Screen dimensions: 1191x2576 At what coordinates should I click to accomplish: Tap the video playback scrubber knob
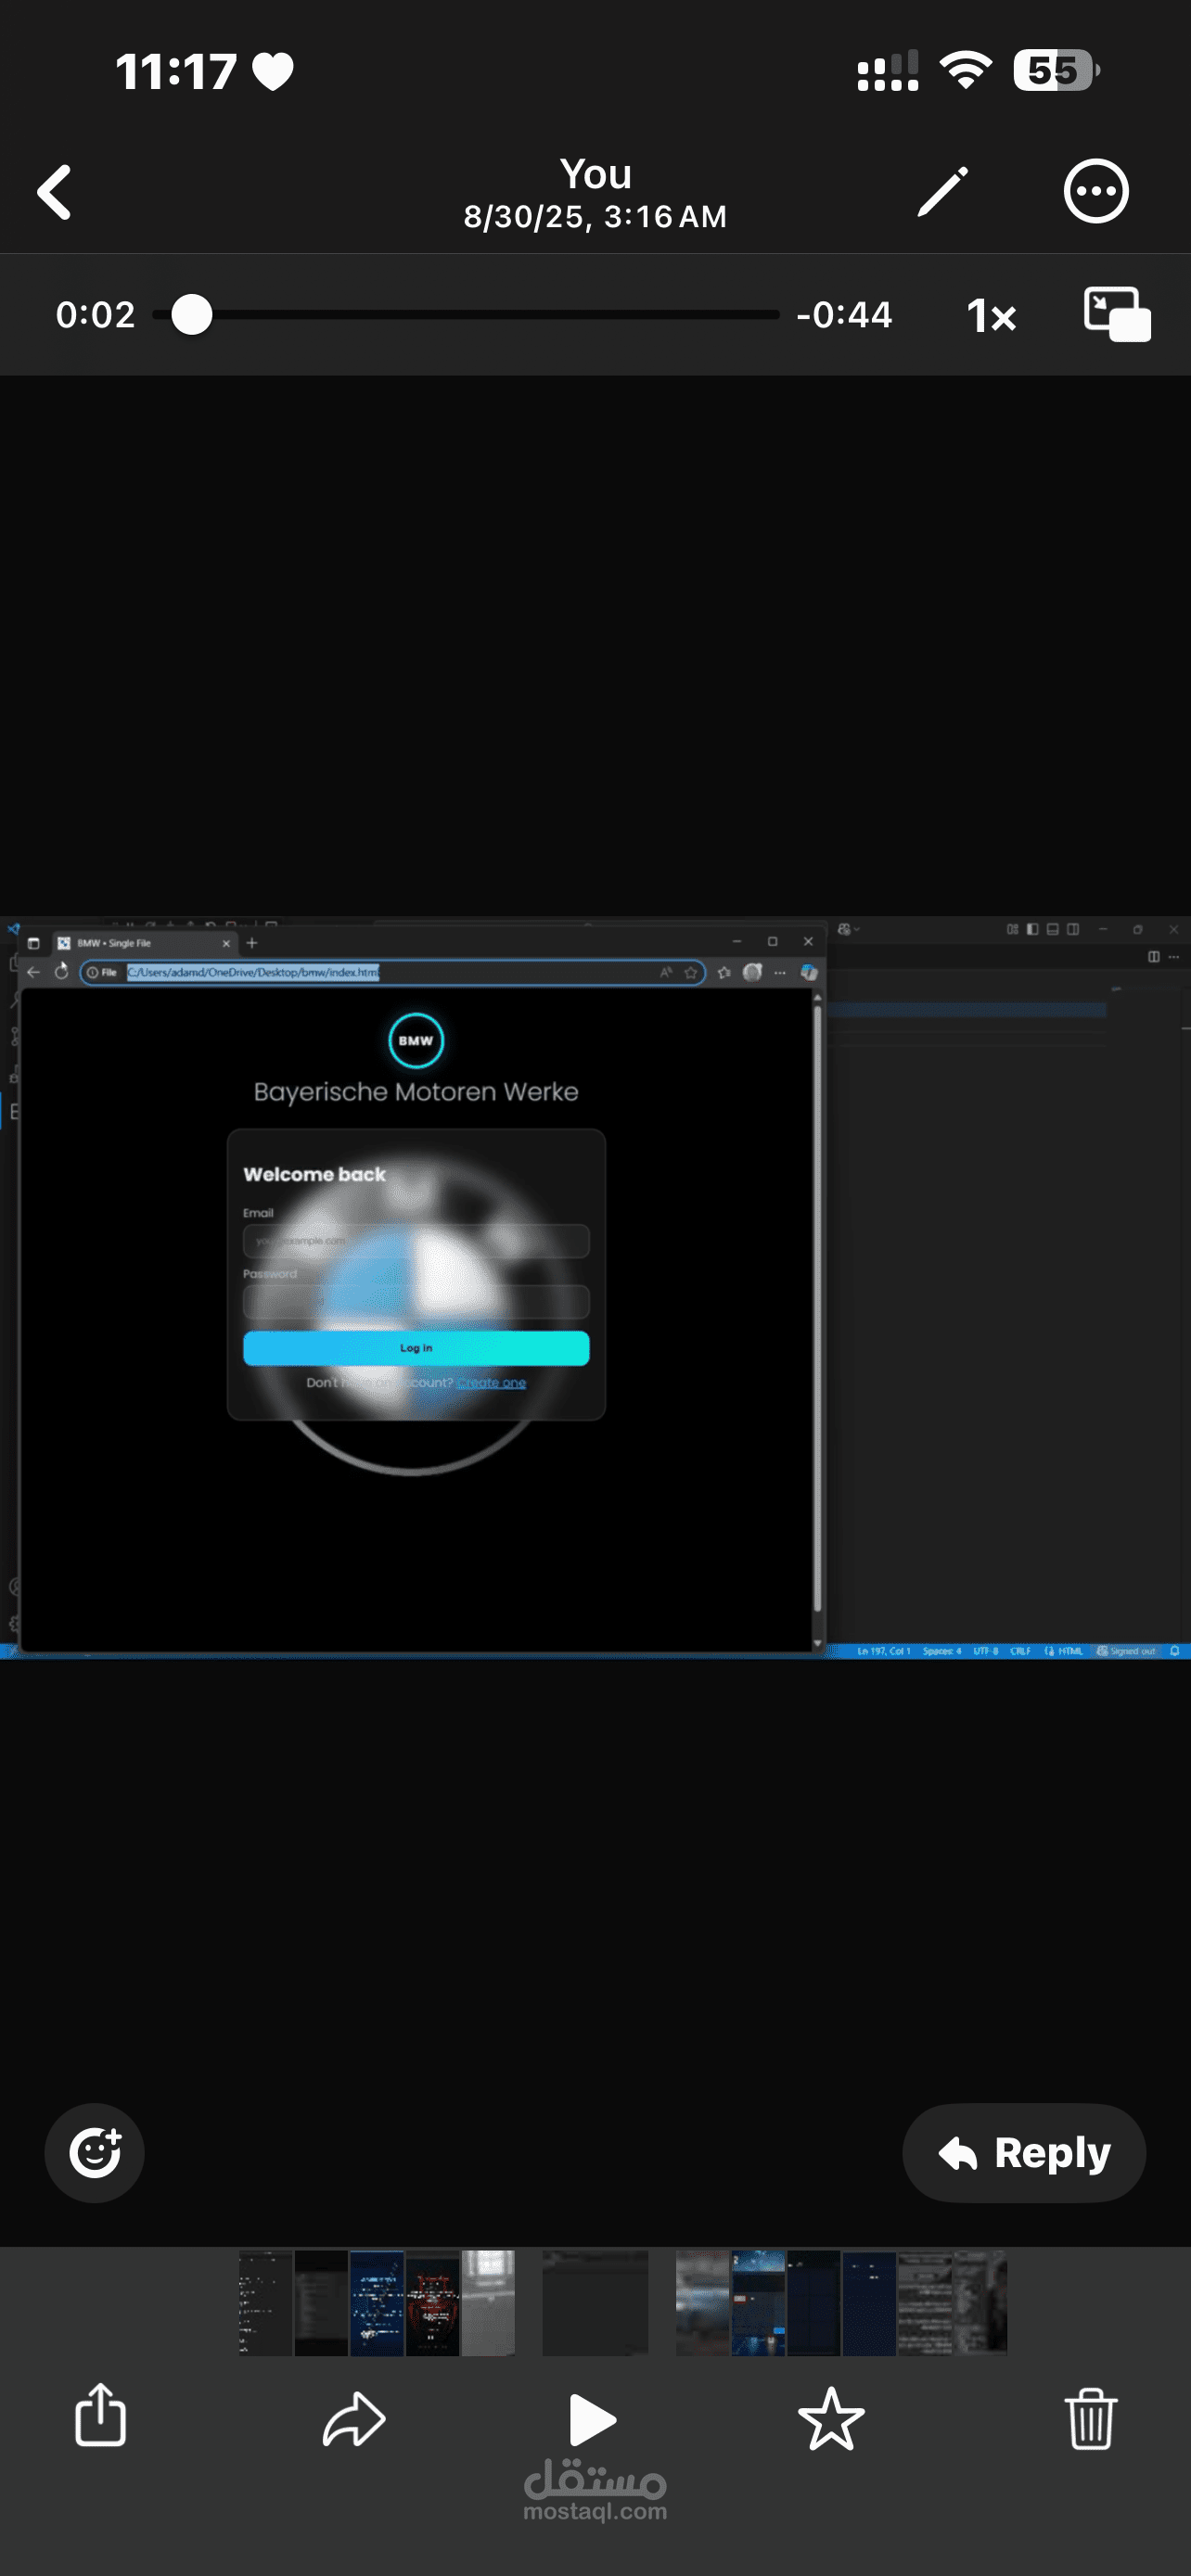pyautogui.click(x=191, y=314)
